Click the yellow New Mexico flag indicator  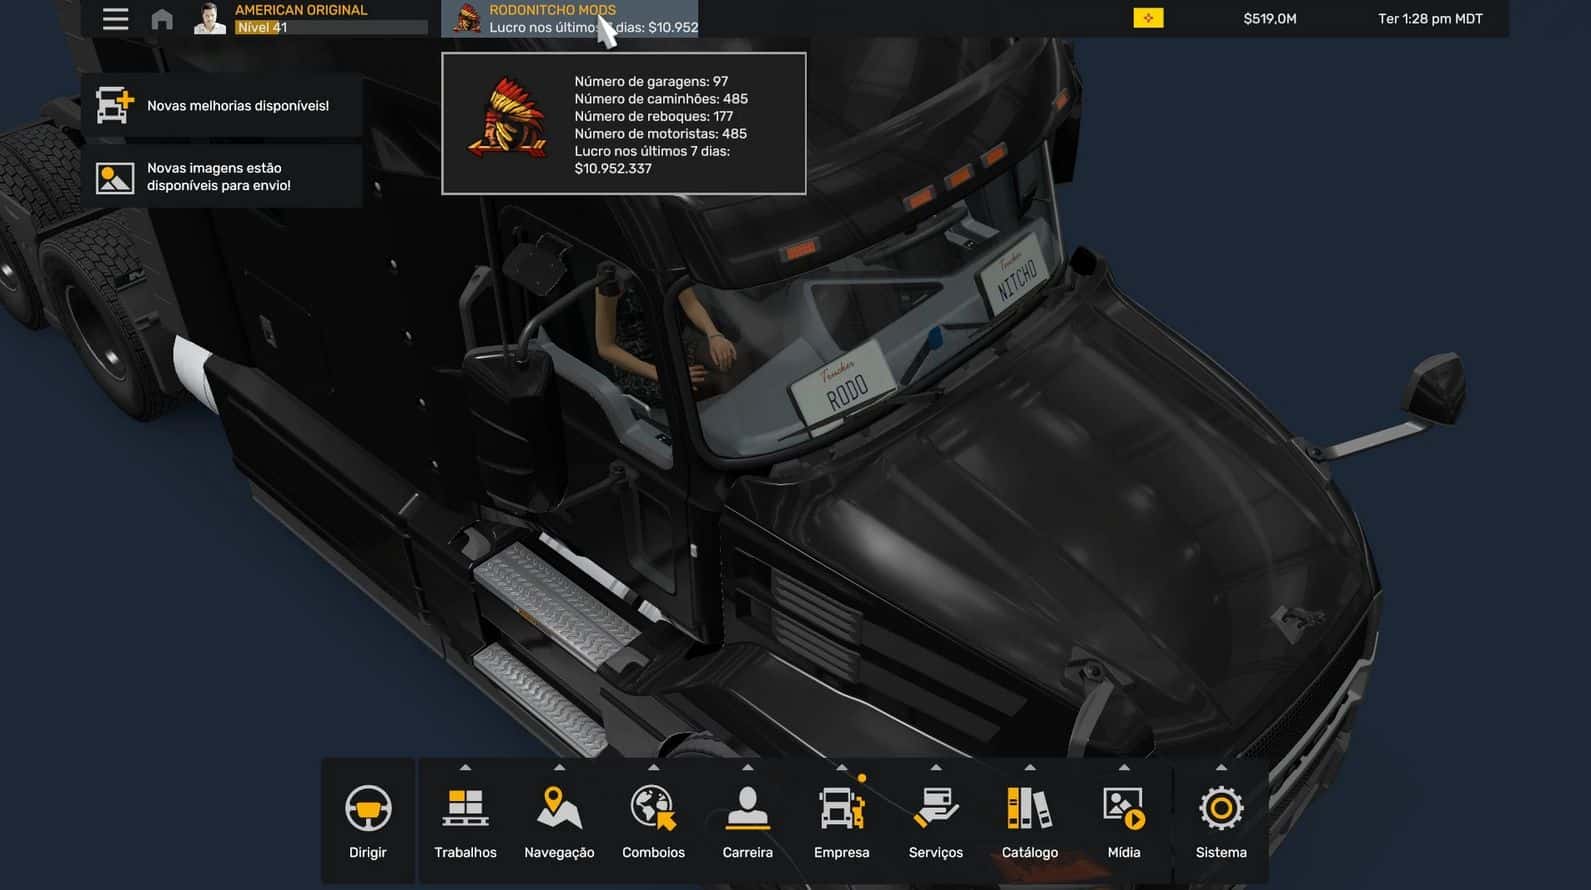pyautogui.click(x=1148, y=18)
